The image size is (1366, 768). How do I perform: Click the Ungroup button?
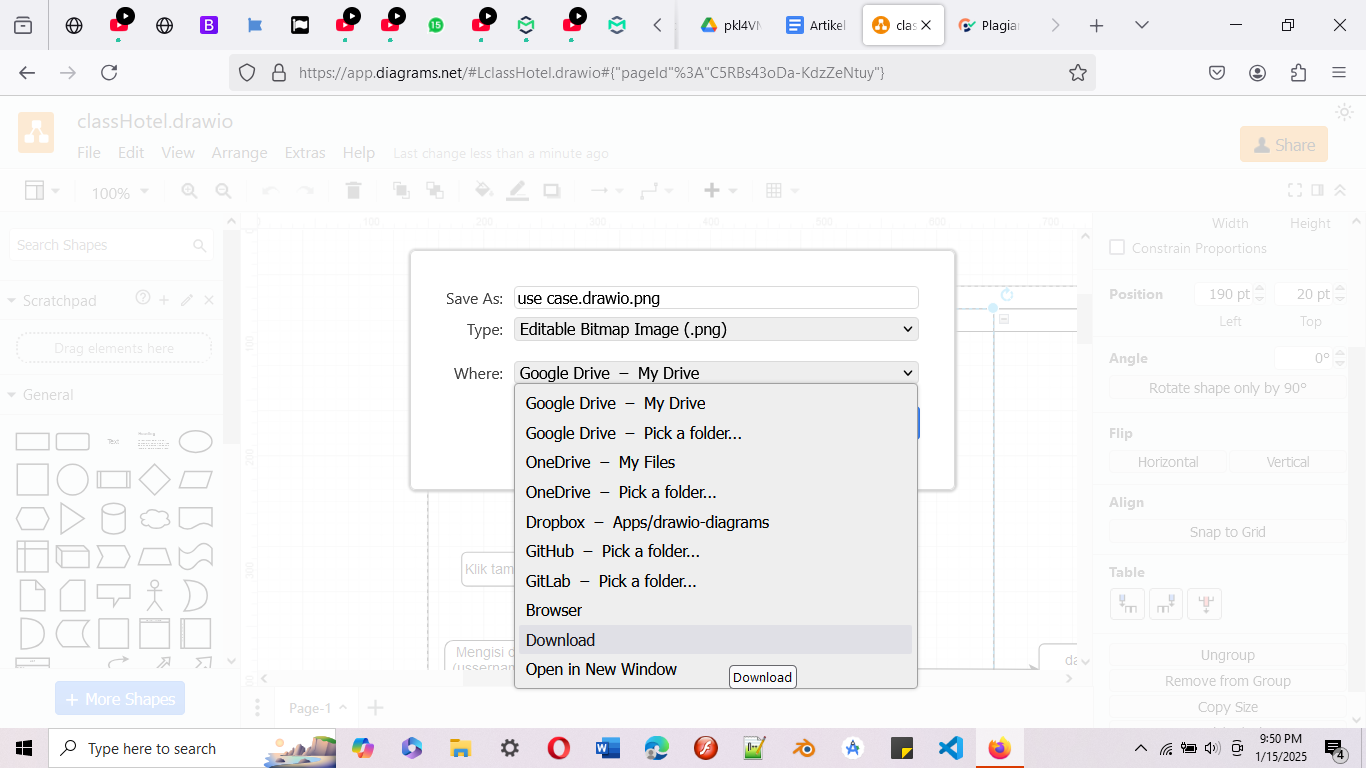[x=1227, y=655]
